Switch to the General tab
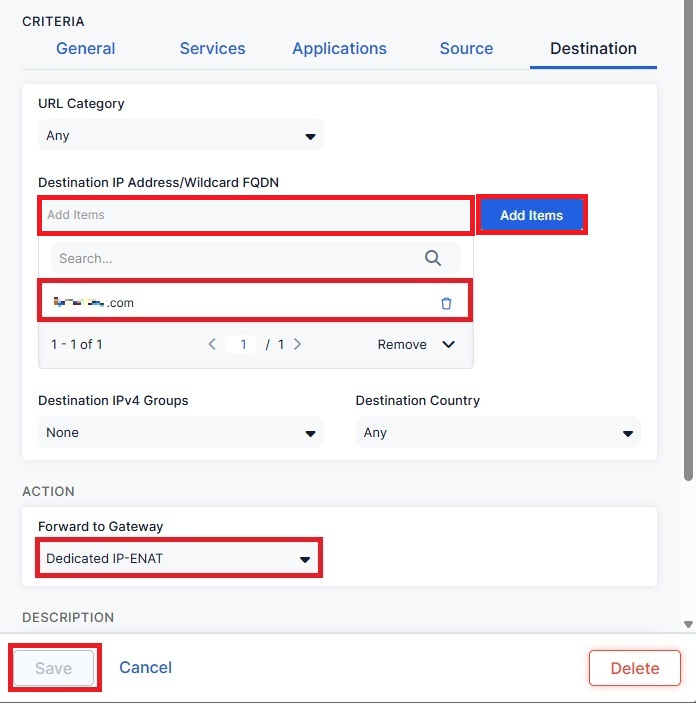Viewport: 696px width, 703px height. [x=85, y=48]
